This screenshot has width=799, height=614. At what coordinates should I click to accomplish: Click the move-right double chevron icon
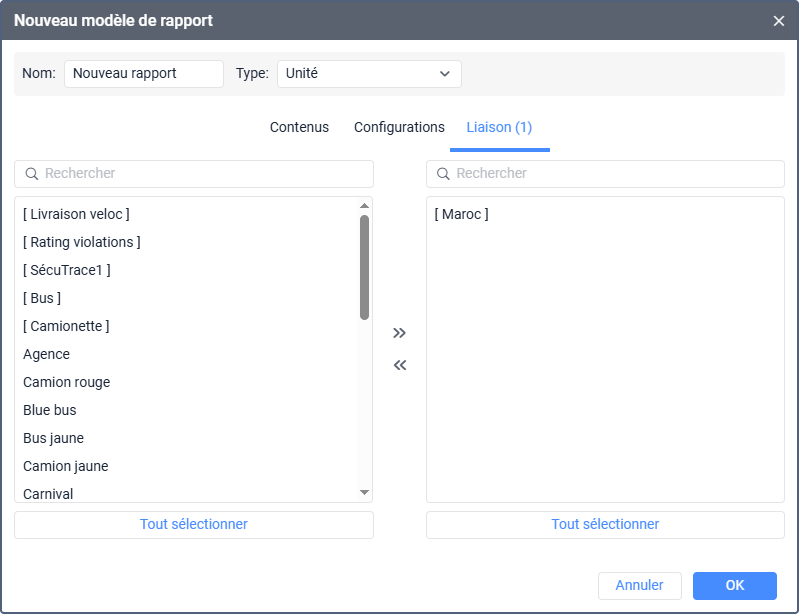[400, 333]
